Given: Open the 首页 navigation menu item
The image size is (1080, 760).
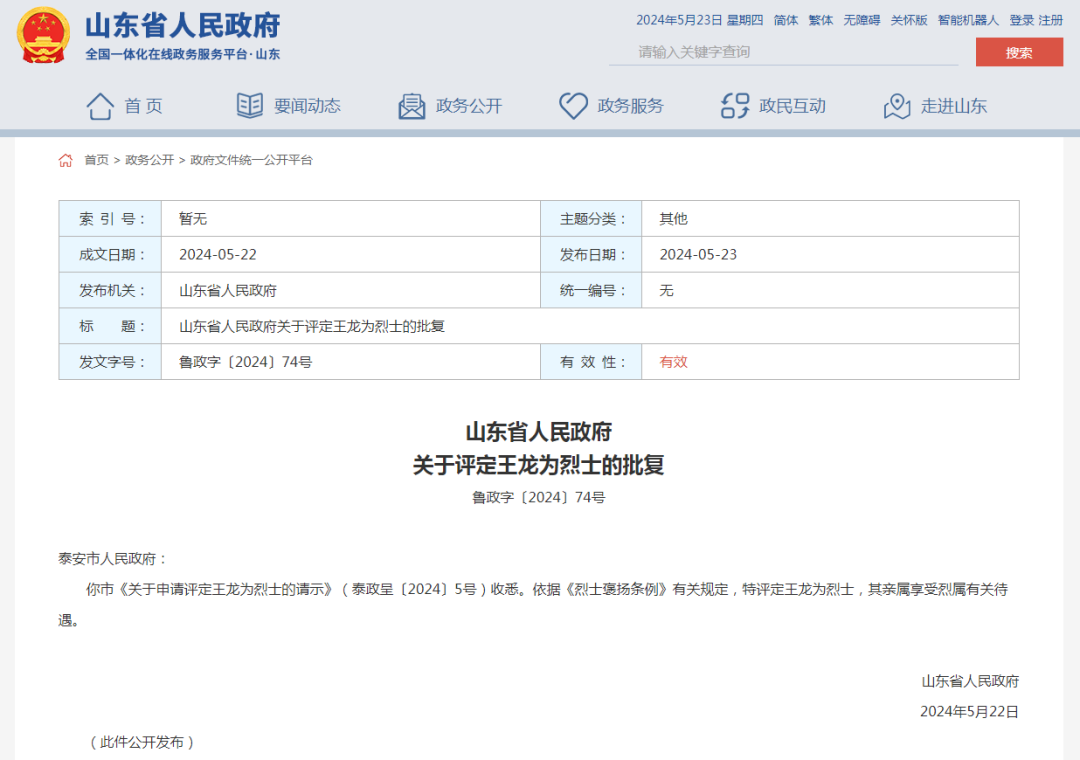Looking at the screenshot, I should click(x=143, y=106).
